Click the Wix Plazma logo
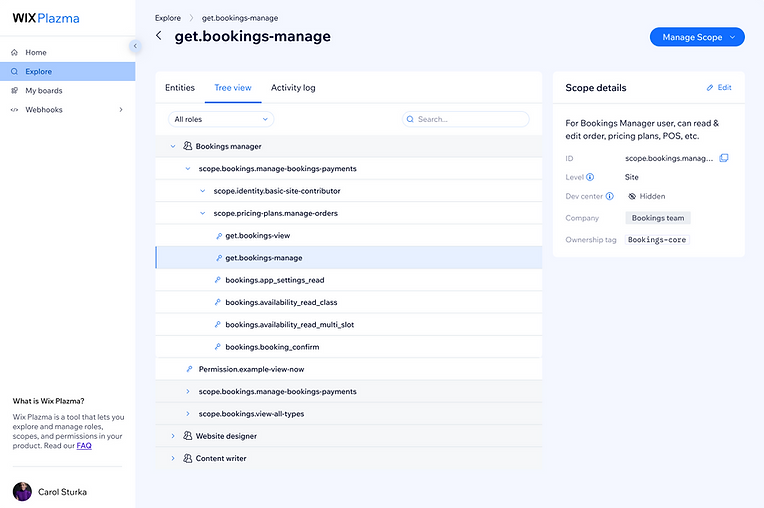Image resolution: width=764 pixels, height=508 pixels. [x=46, y=18]
